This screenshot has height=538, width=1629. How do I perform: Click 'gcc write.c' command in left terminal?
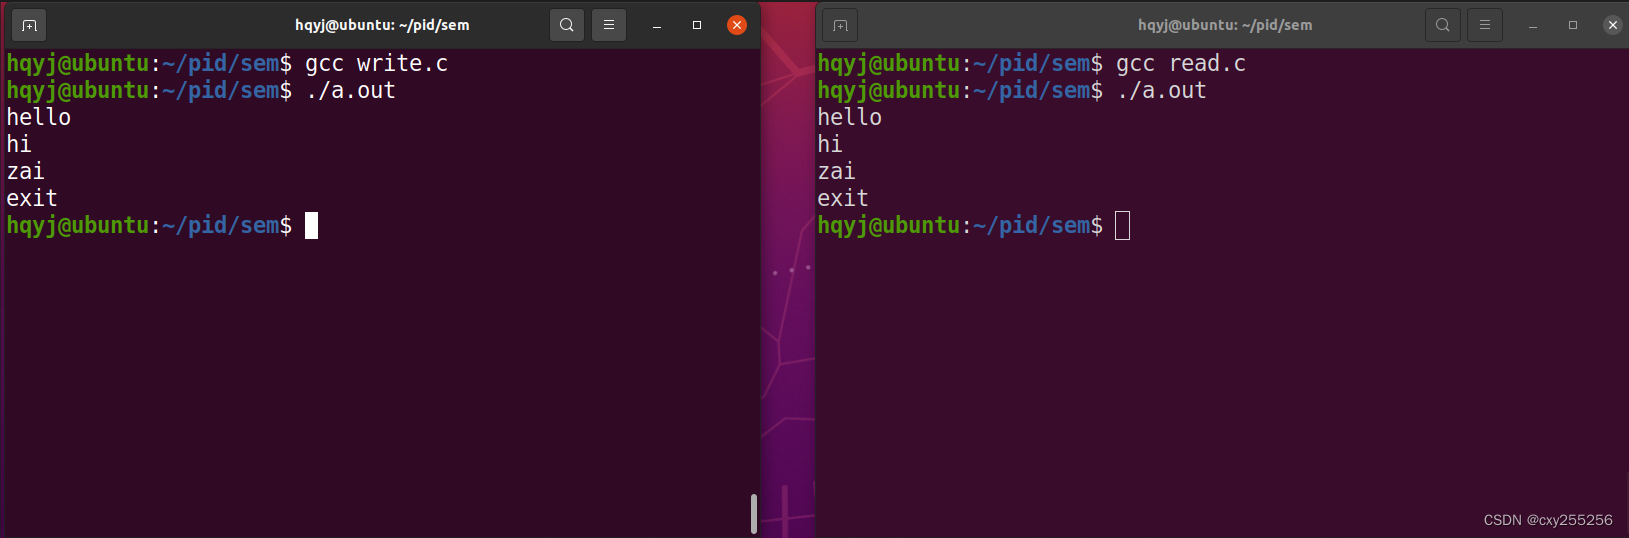[x=376, y=64]
